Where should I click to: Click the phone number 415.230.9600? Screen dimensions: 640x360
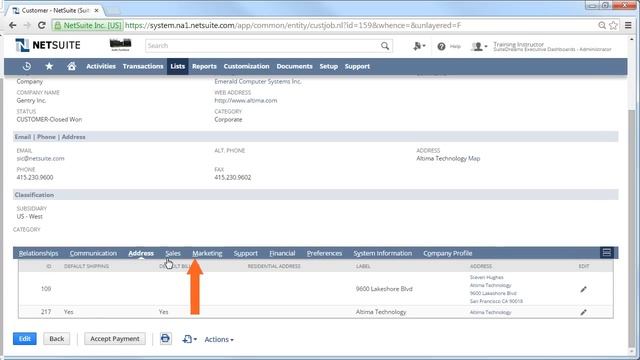[35, 178]
